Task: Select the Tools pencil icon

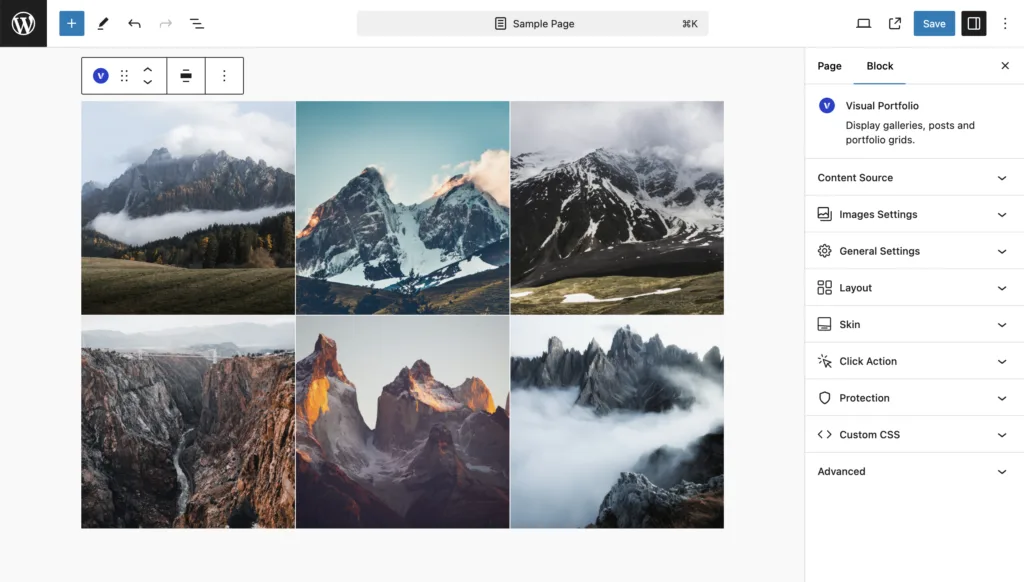Action: (x=103, y=24)
